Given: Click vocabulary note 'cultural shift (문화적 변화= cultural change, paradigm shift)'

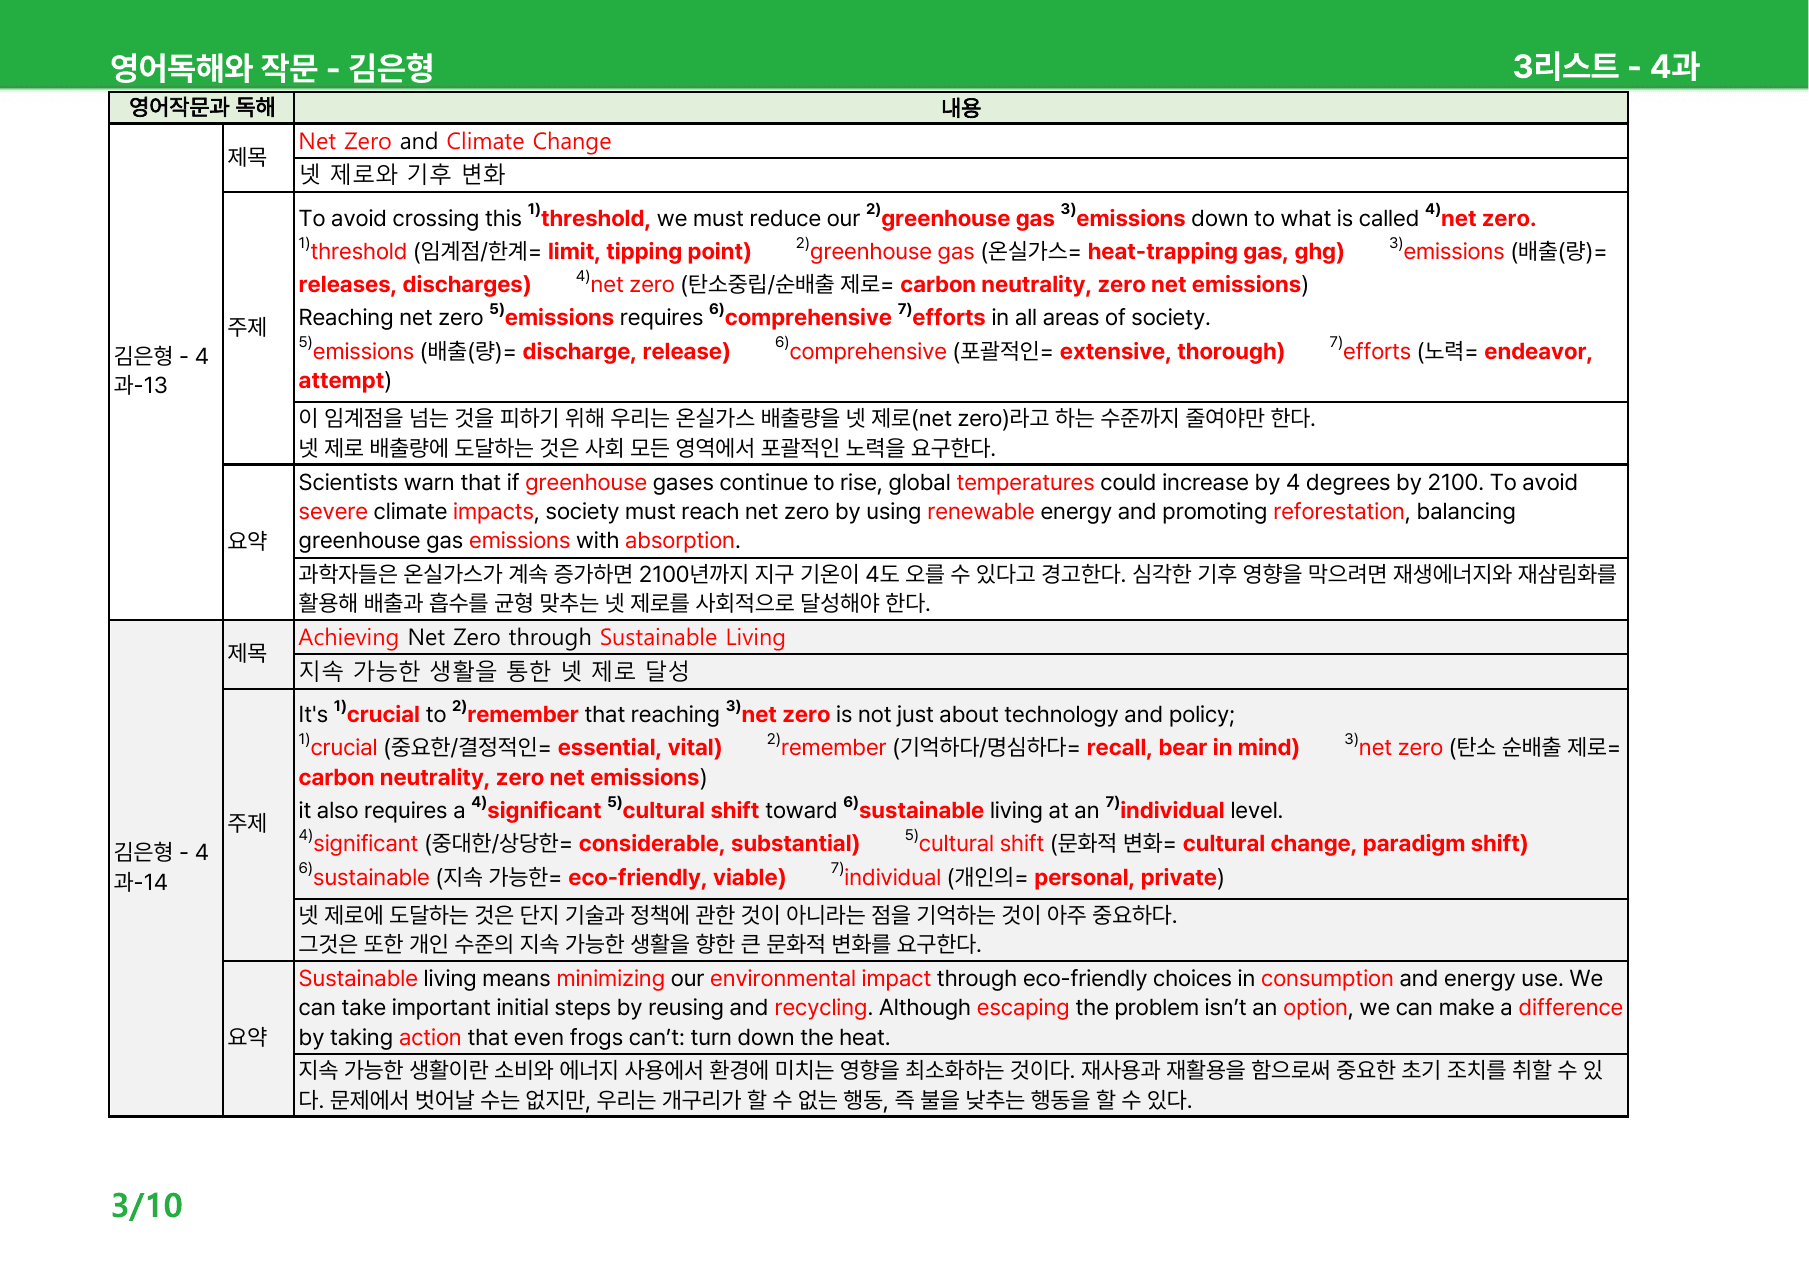Looking at the screenshot, I should (1216, 843).
